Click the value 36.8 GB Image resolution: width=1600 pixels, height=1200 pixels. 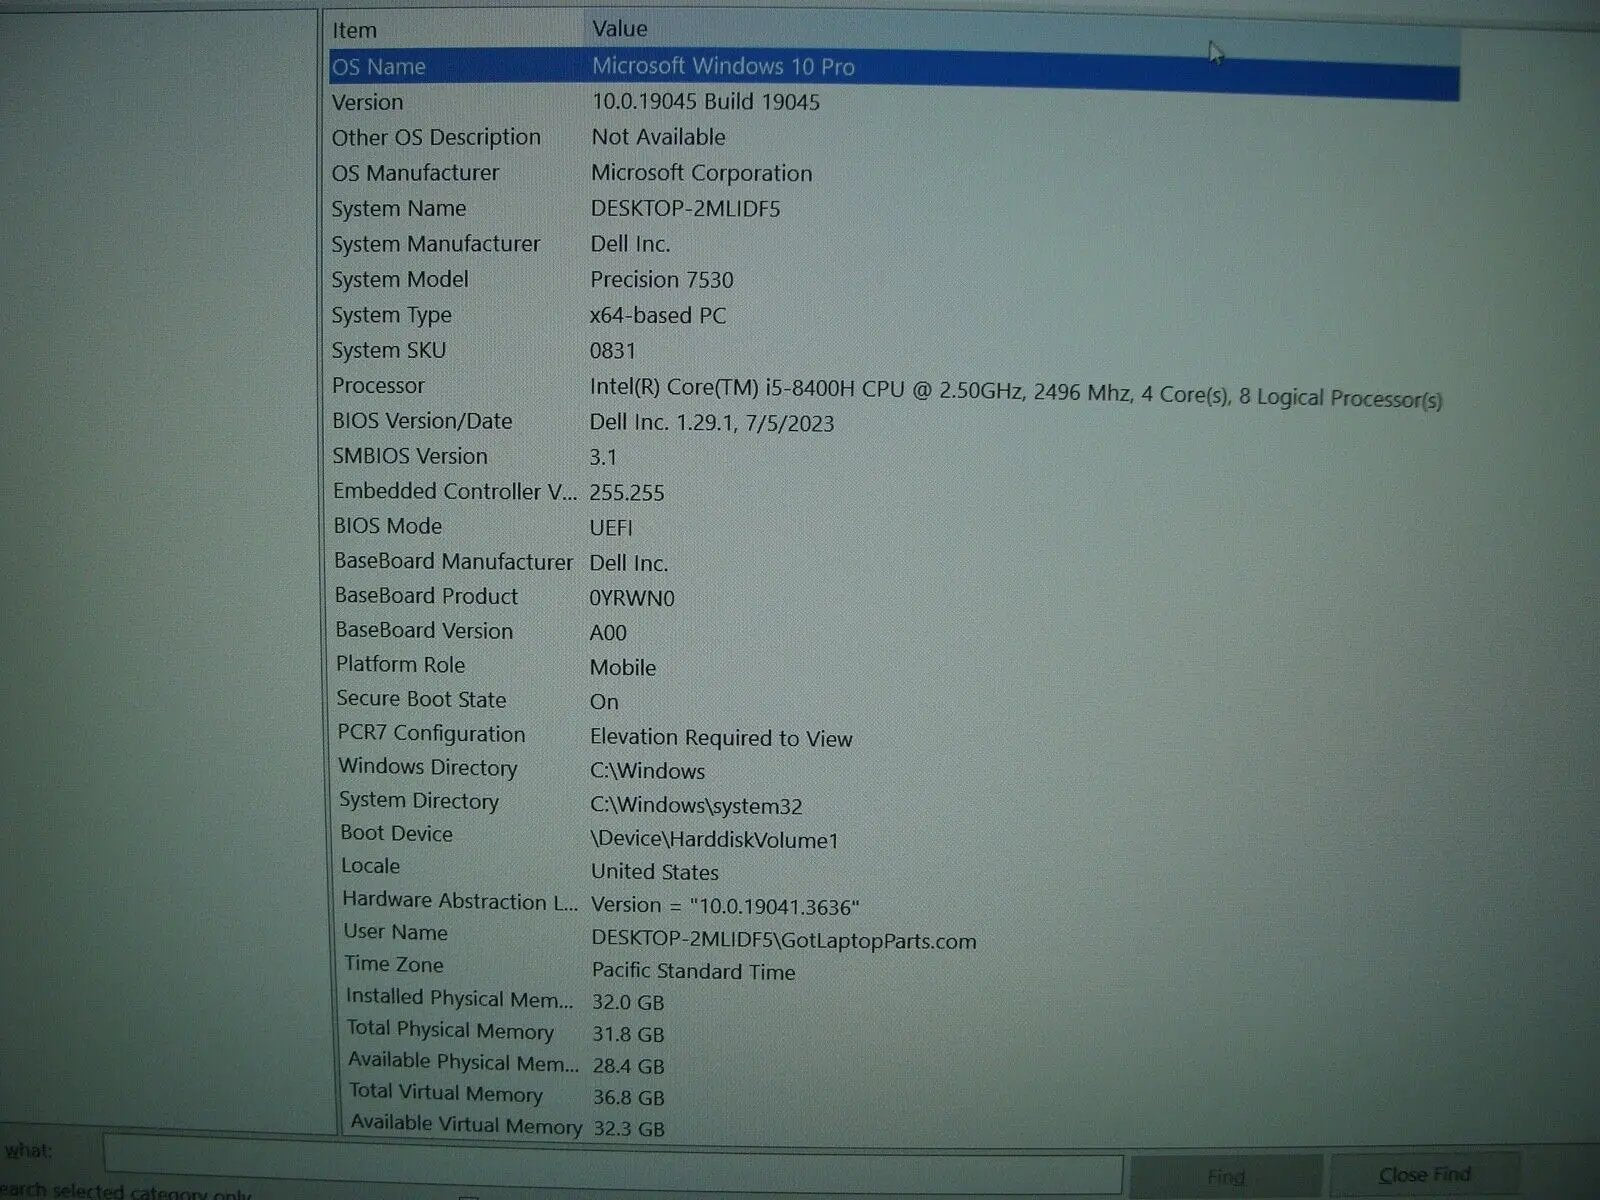point(628,1098)
